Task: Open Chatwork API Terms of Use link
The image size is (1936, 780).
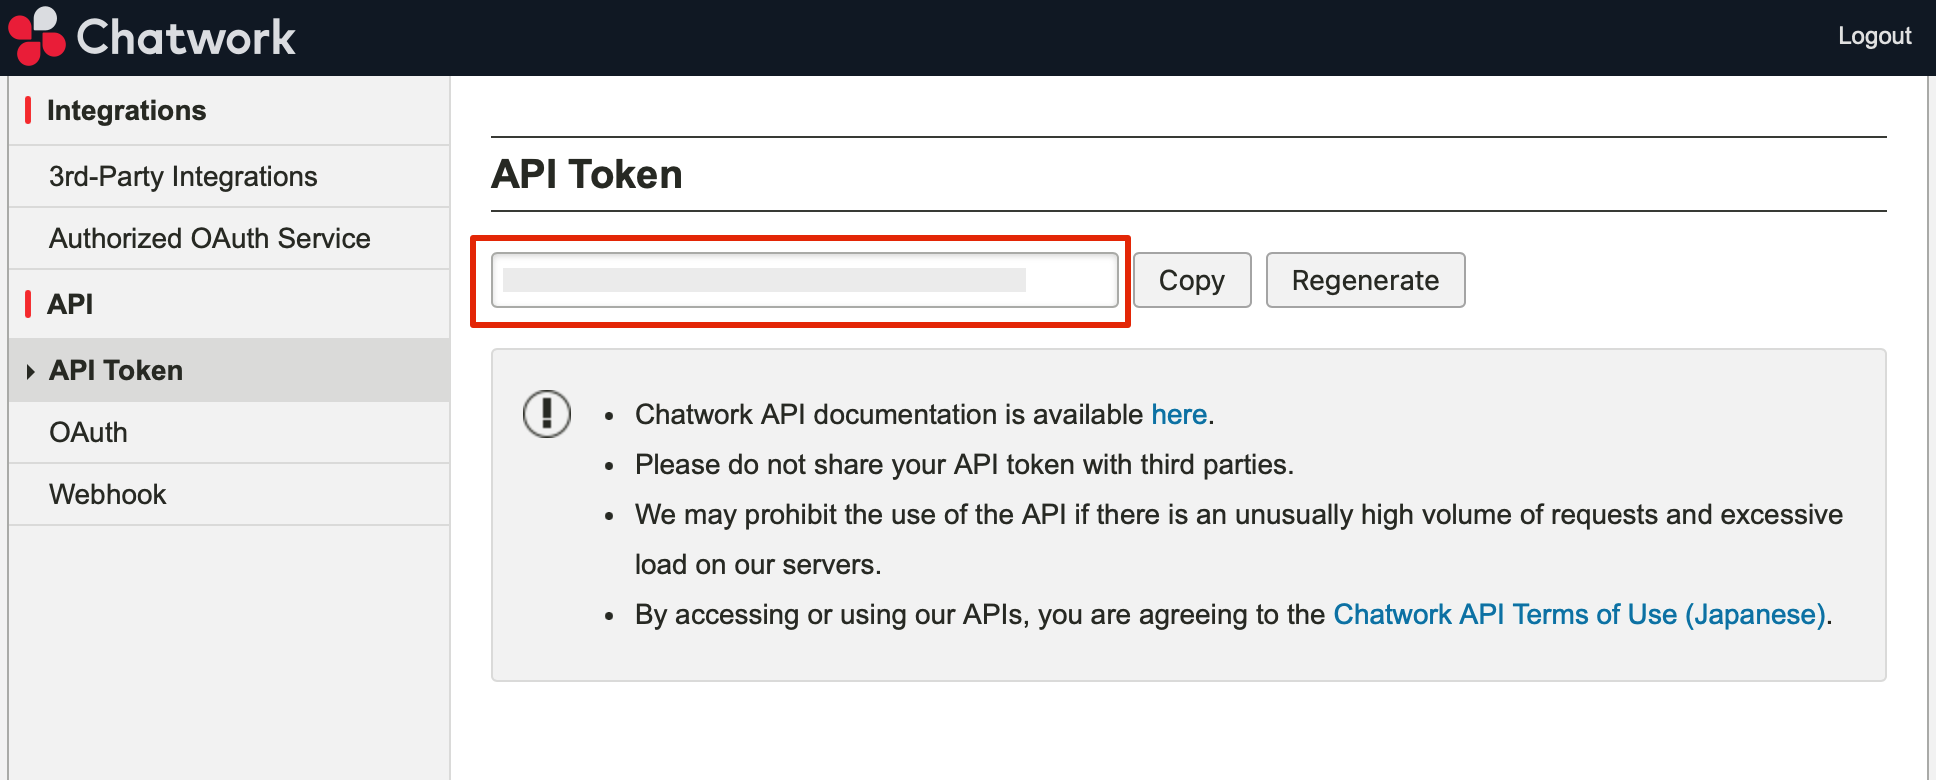Action: [1580, 614]
